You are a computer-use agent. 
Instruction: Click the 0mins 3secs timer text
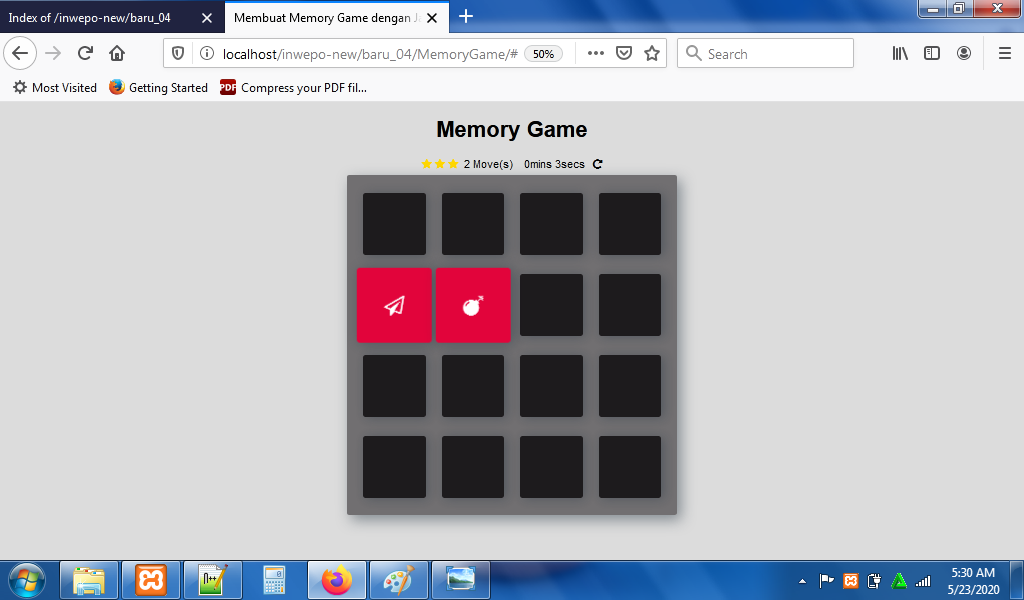tap(554, 165)
